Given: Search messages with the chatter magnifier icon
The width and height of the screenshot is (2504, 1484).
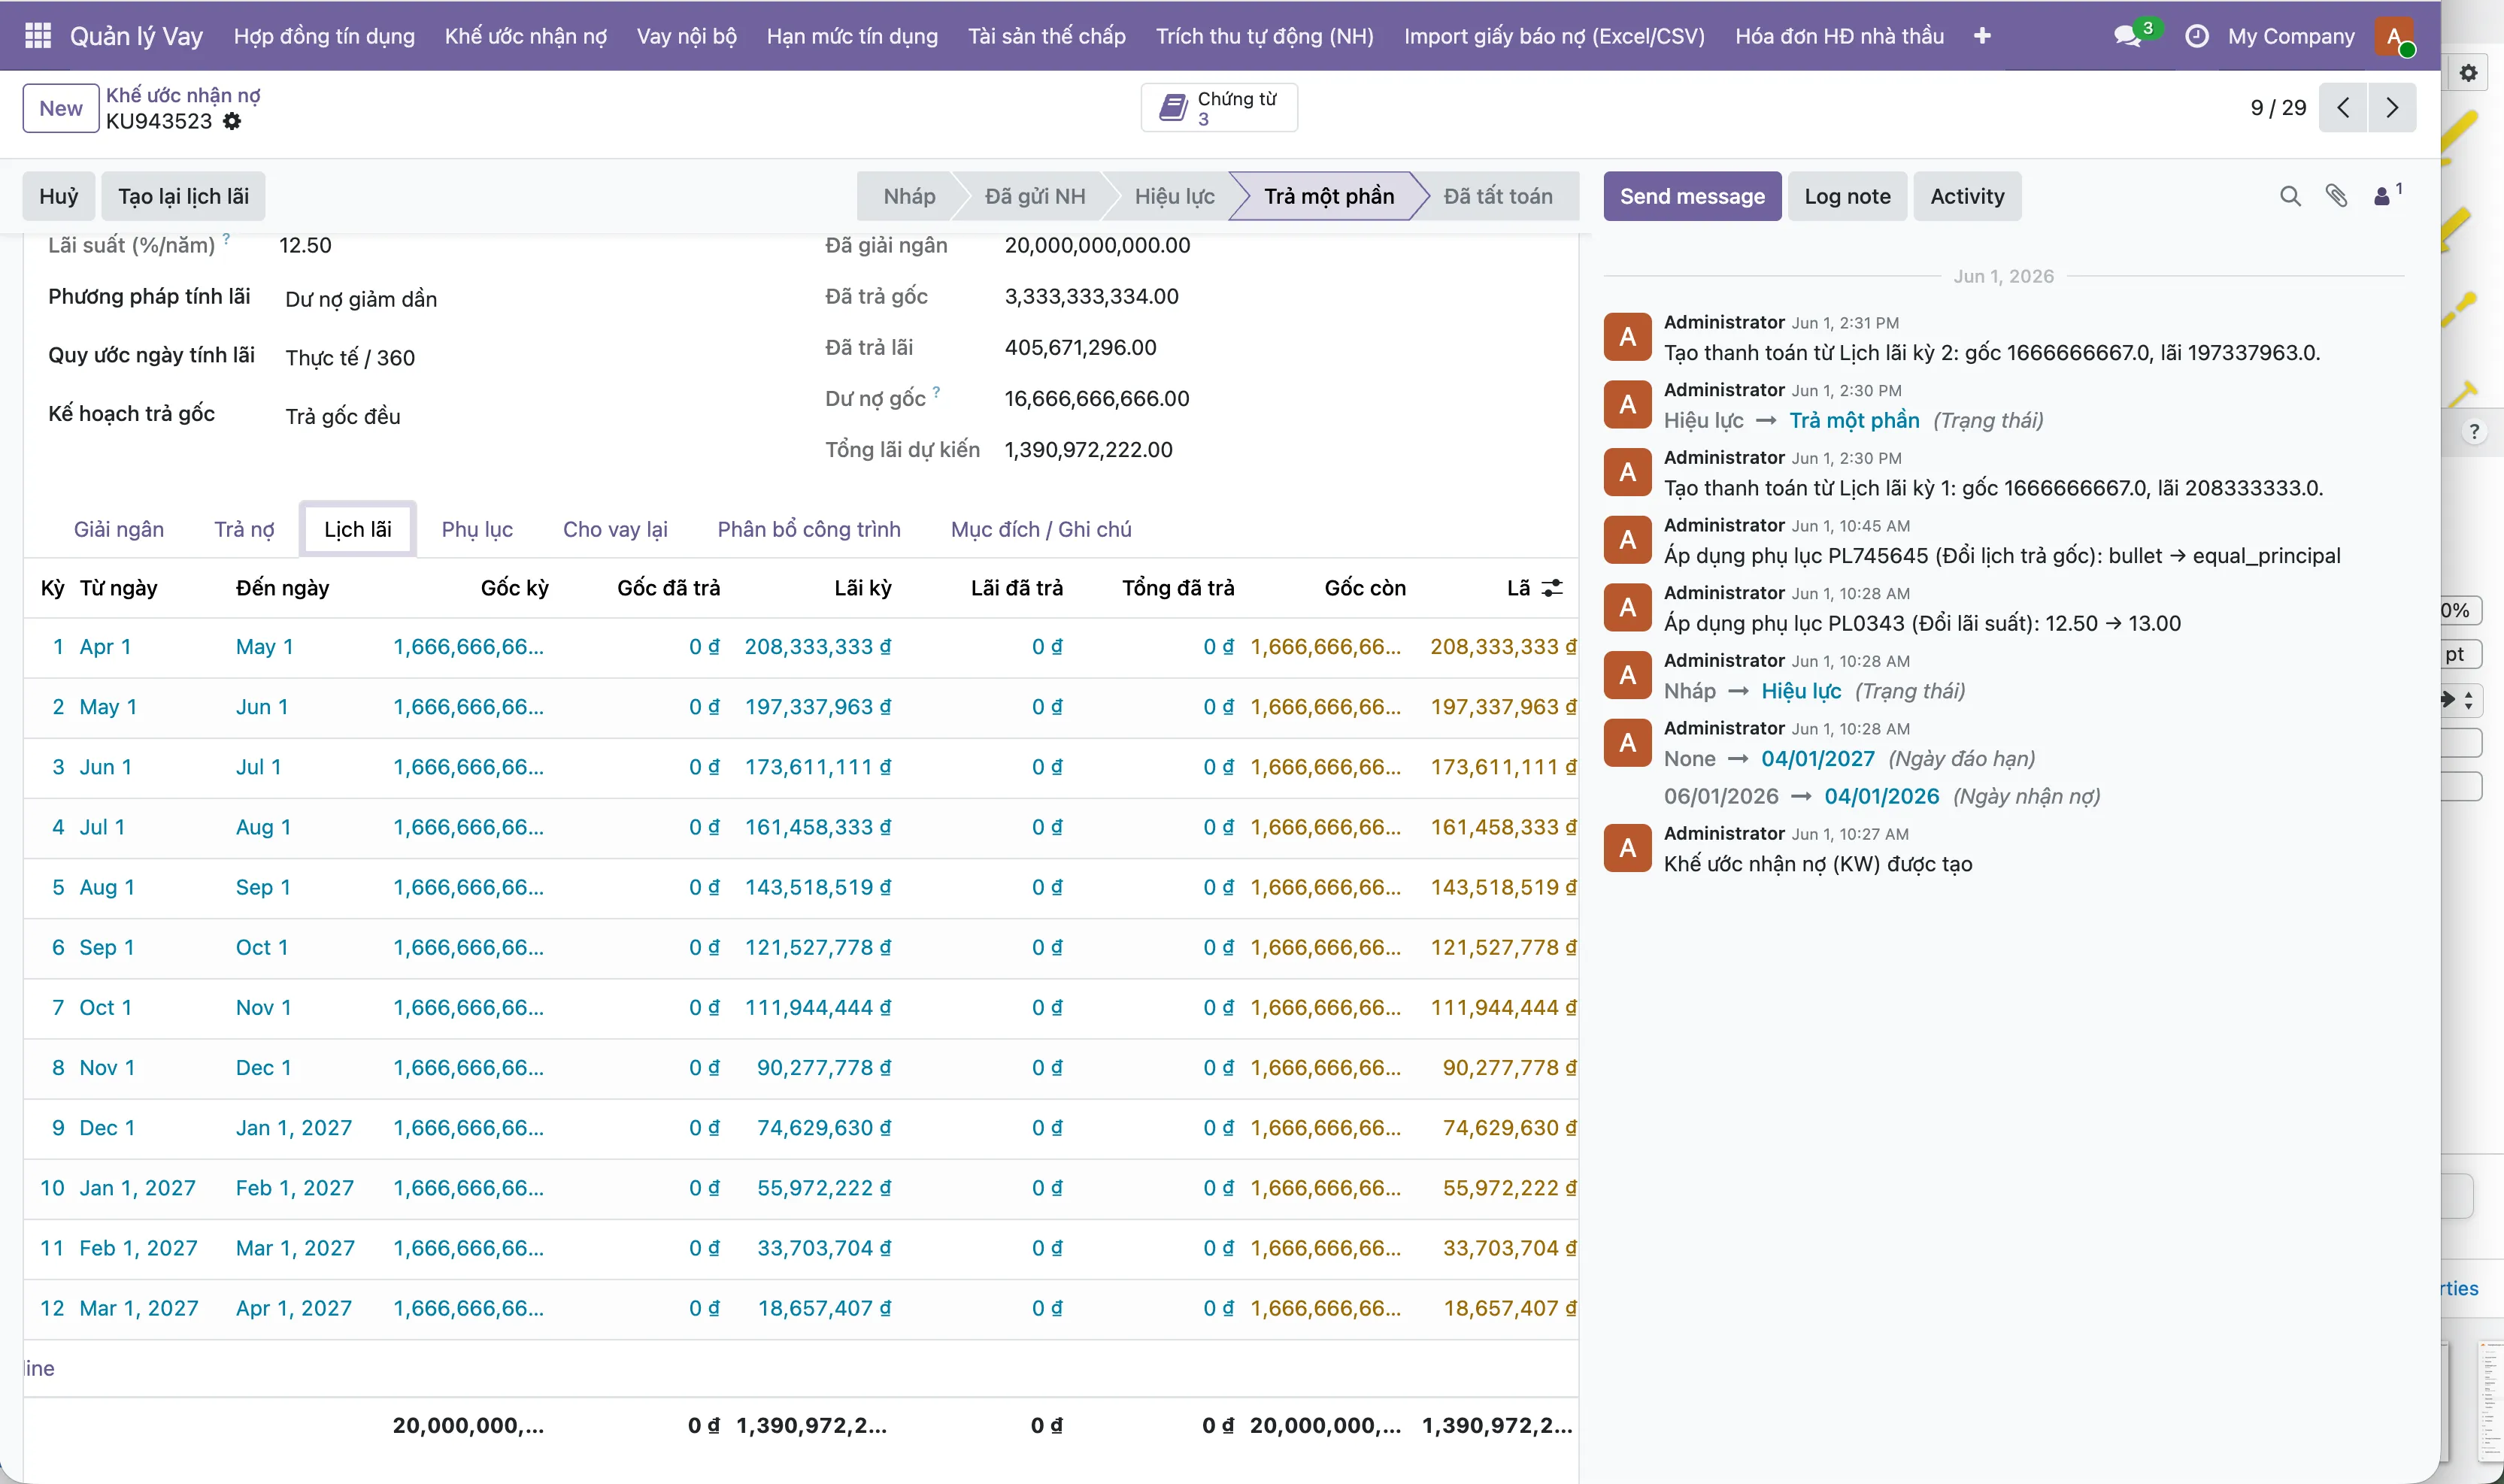Looking at the screenshot, I should click(2290, 196).
